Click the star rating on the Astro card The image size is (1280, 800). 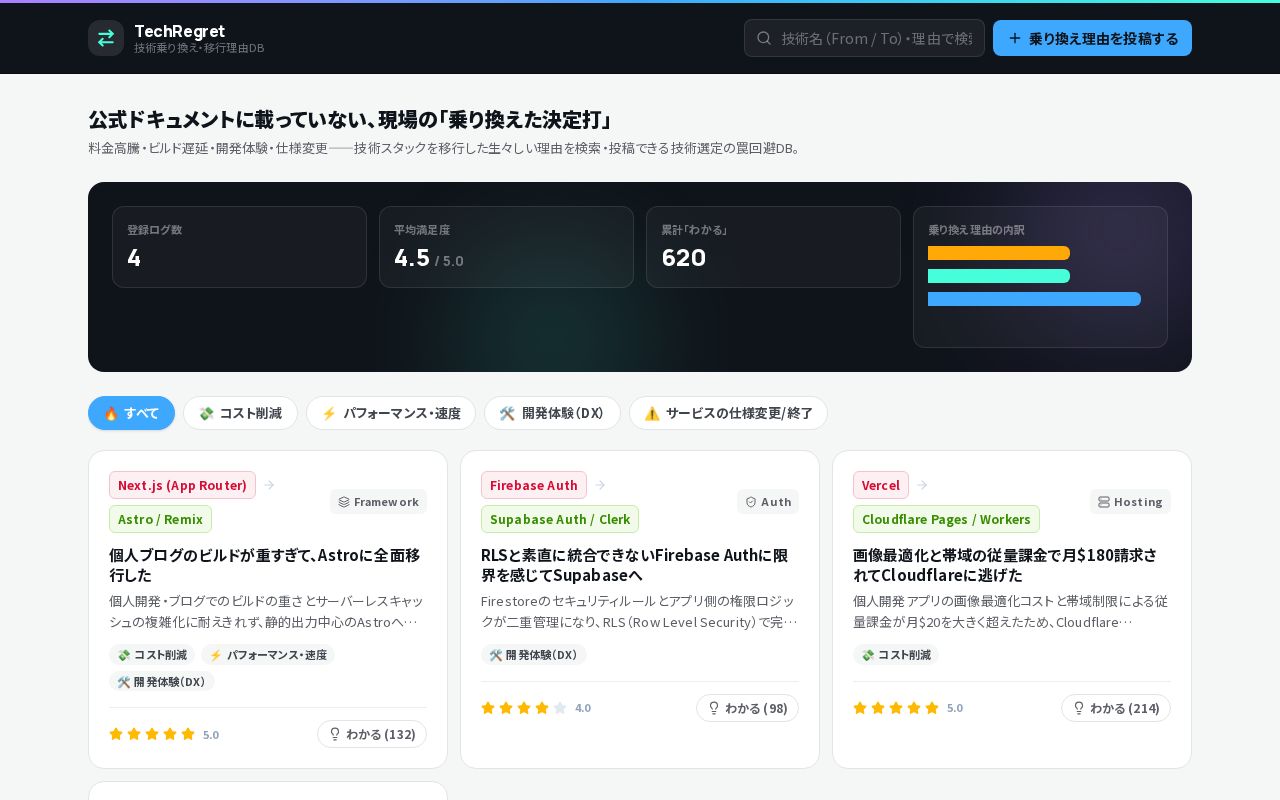(152, 734)
